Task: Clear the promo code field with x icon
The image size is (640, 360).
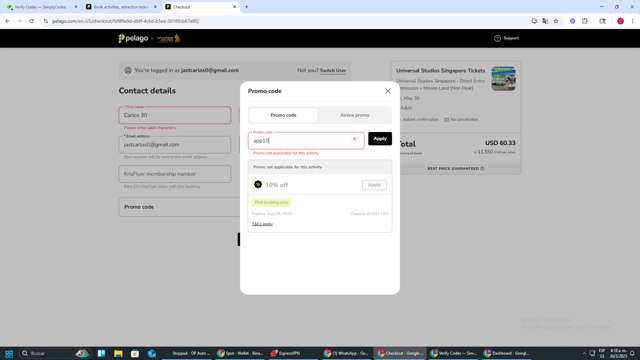Action: click(354, 139)
